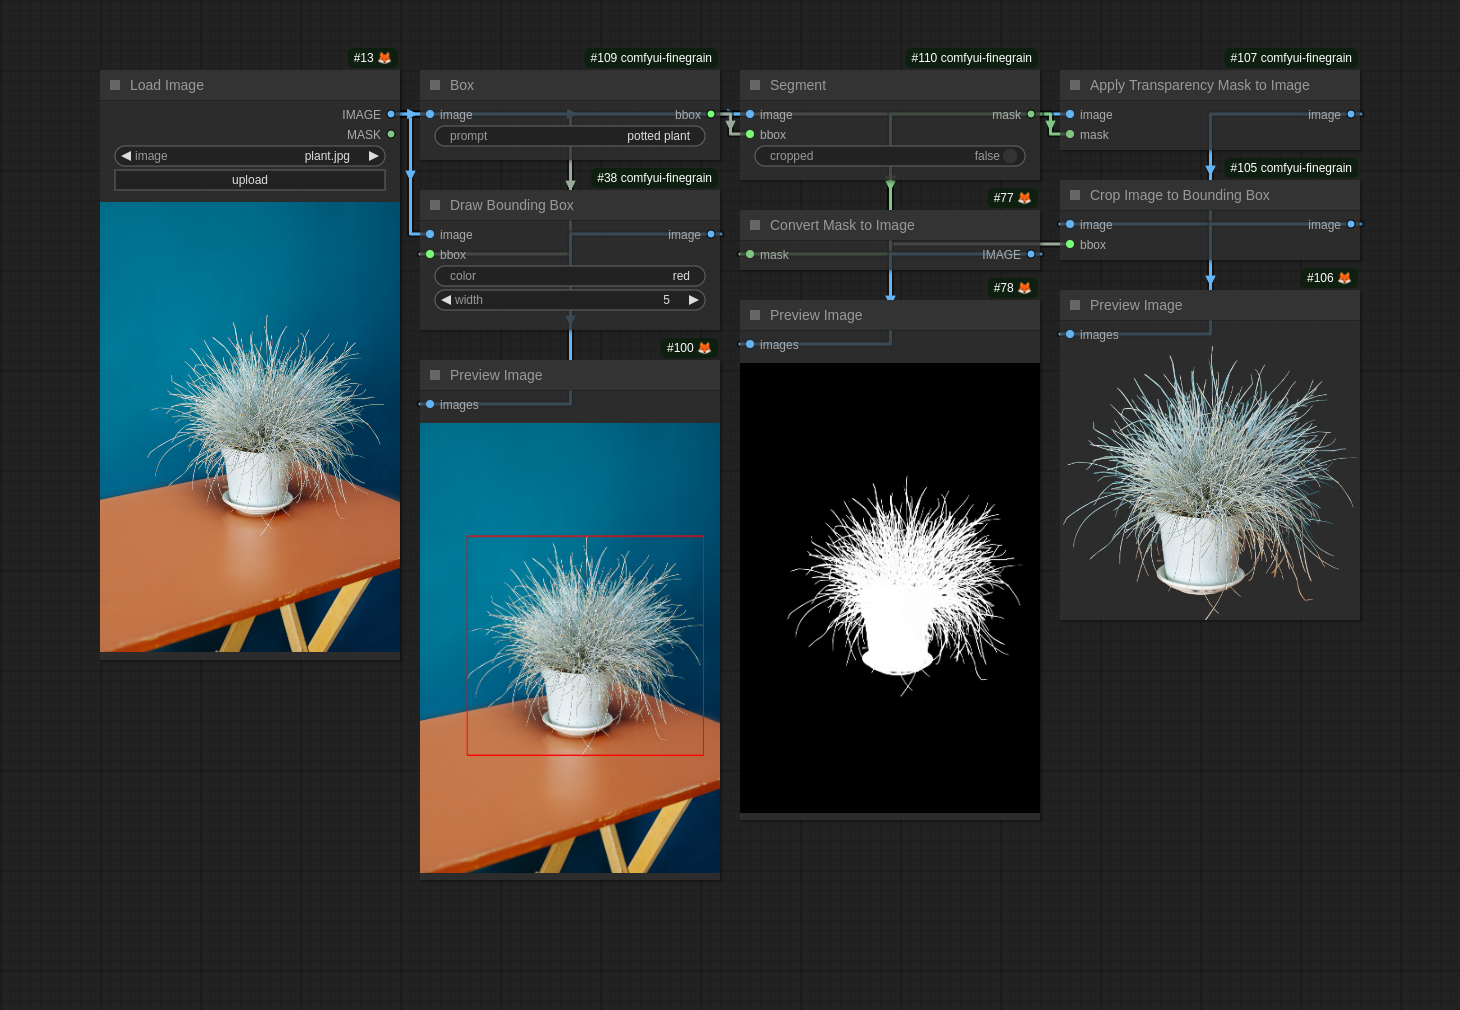Click the upload button in Load Image
The width and height of the screenshot is (1460, 1010).
click(x=250, y=180)
